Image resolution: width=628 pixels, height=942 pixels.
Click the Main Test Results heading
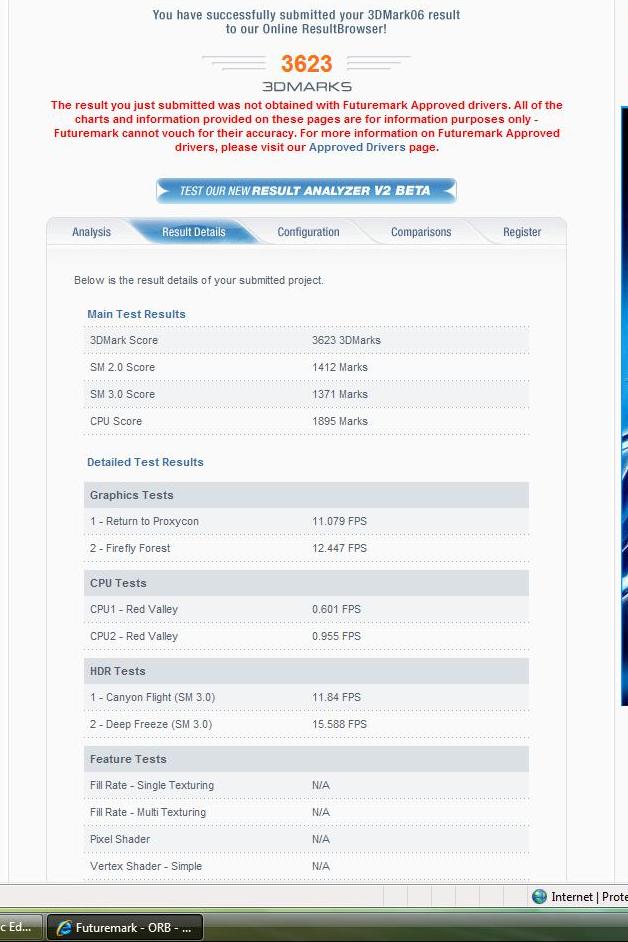point(136,314)
